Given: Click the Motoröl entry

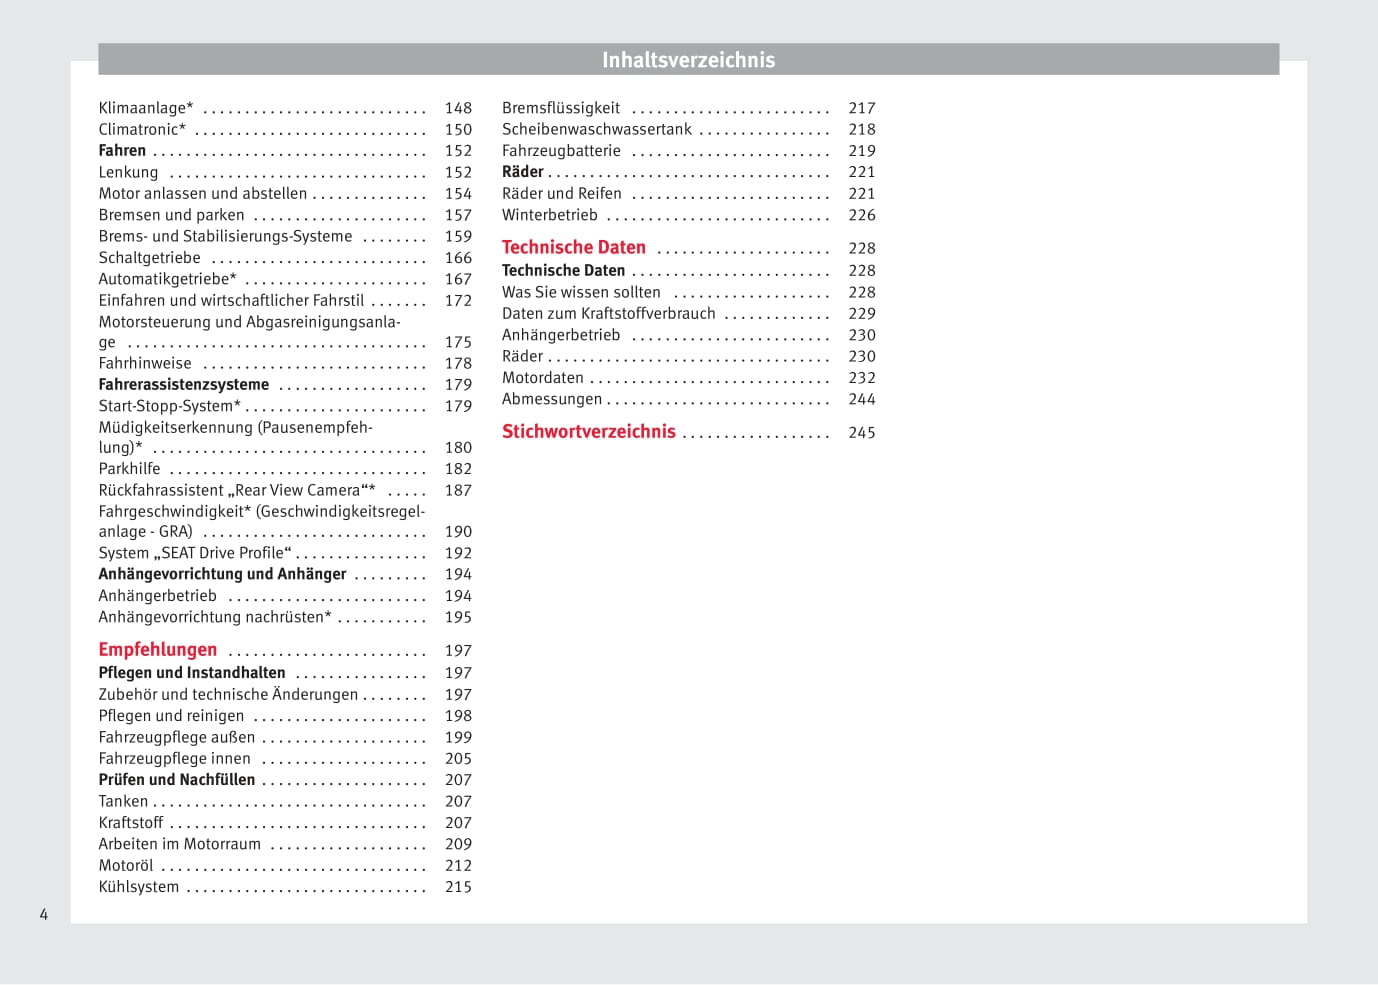Looking at the screenshot, I should click(126, 866).
